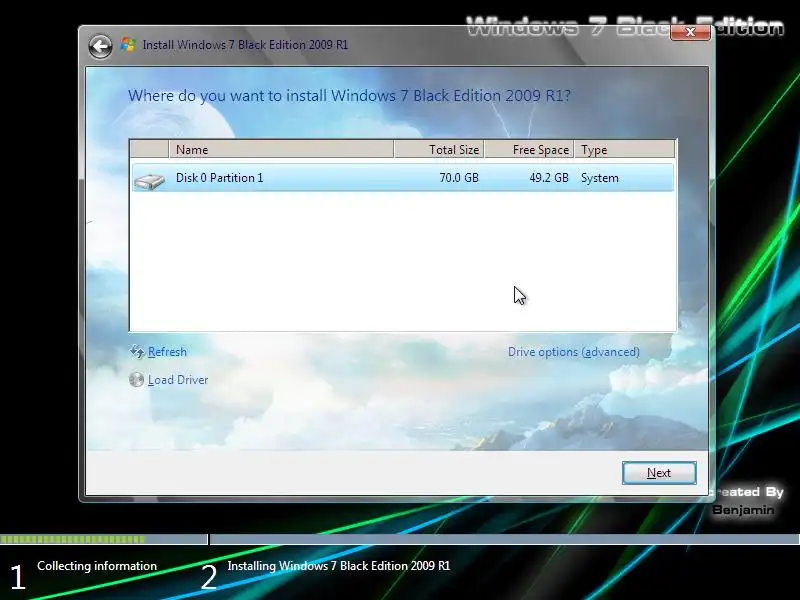Sort by the Name column header

pyautogui.click(x=281, y=149)
